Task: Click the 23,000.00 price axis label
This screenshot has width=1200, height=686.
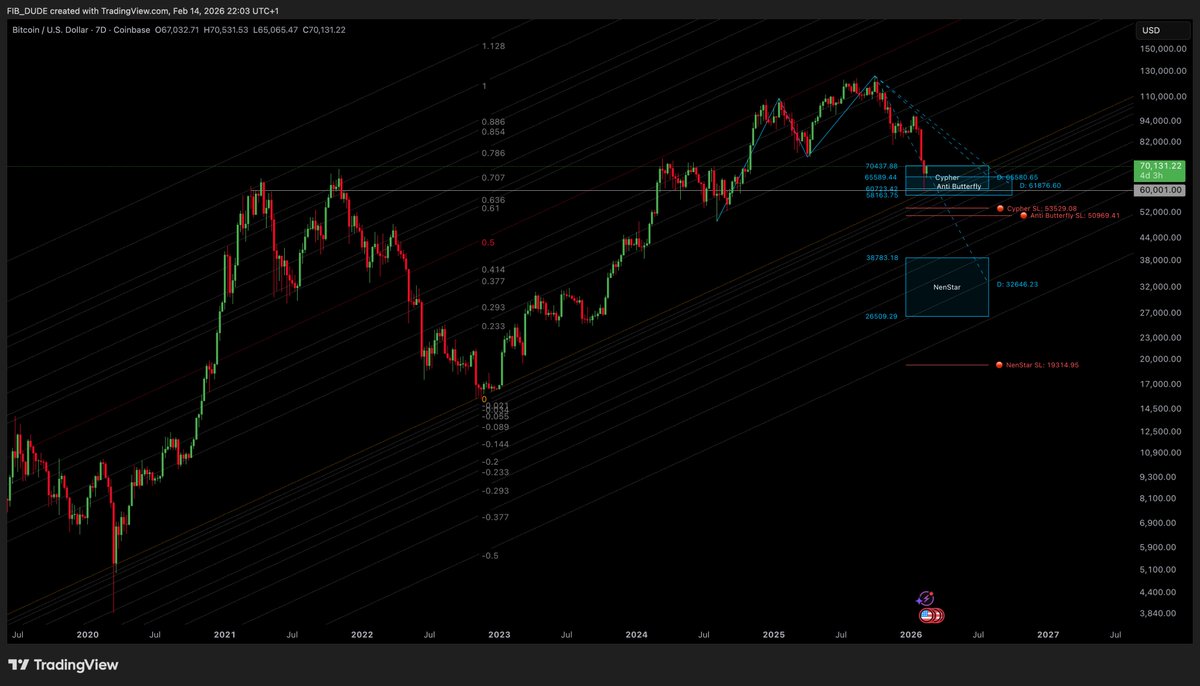Action: pos(1161,338)
